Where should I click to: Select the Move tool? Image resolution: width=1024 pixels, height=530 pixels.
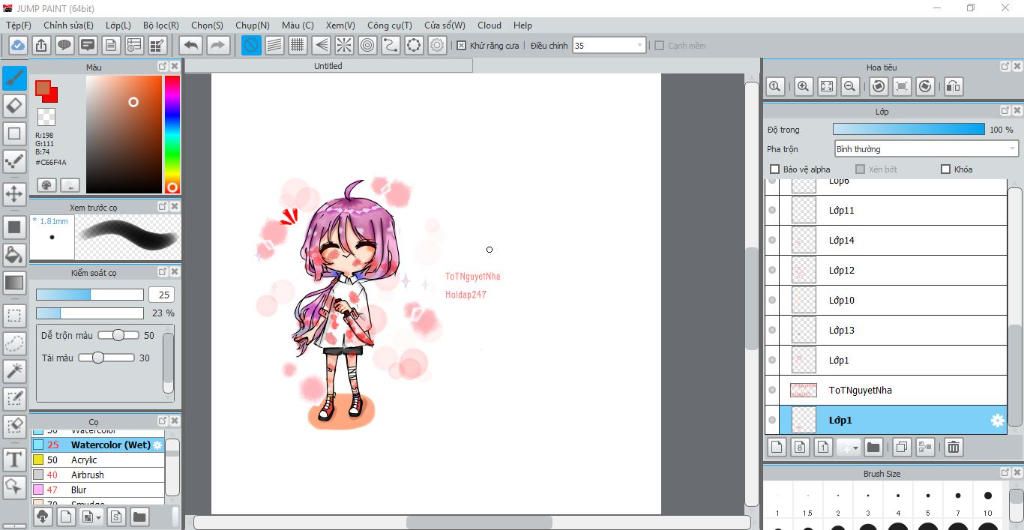[14, 194]
